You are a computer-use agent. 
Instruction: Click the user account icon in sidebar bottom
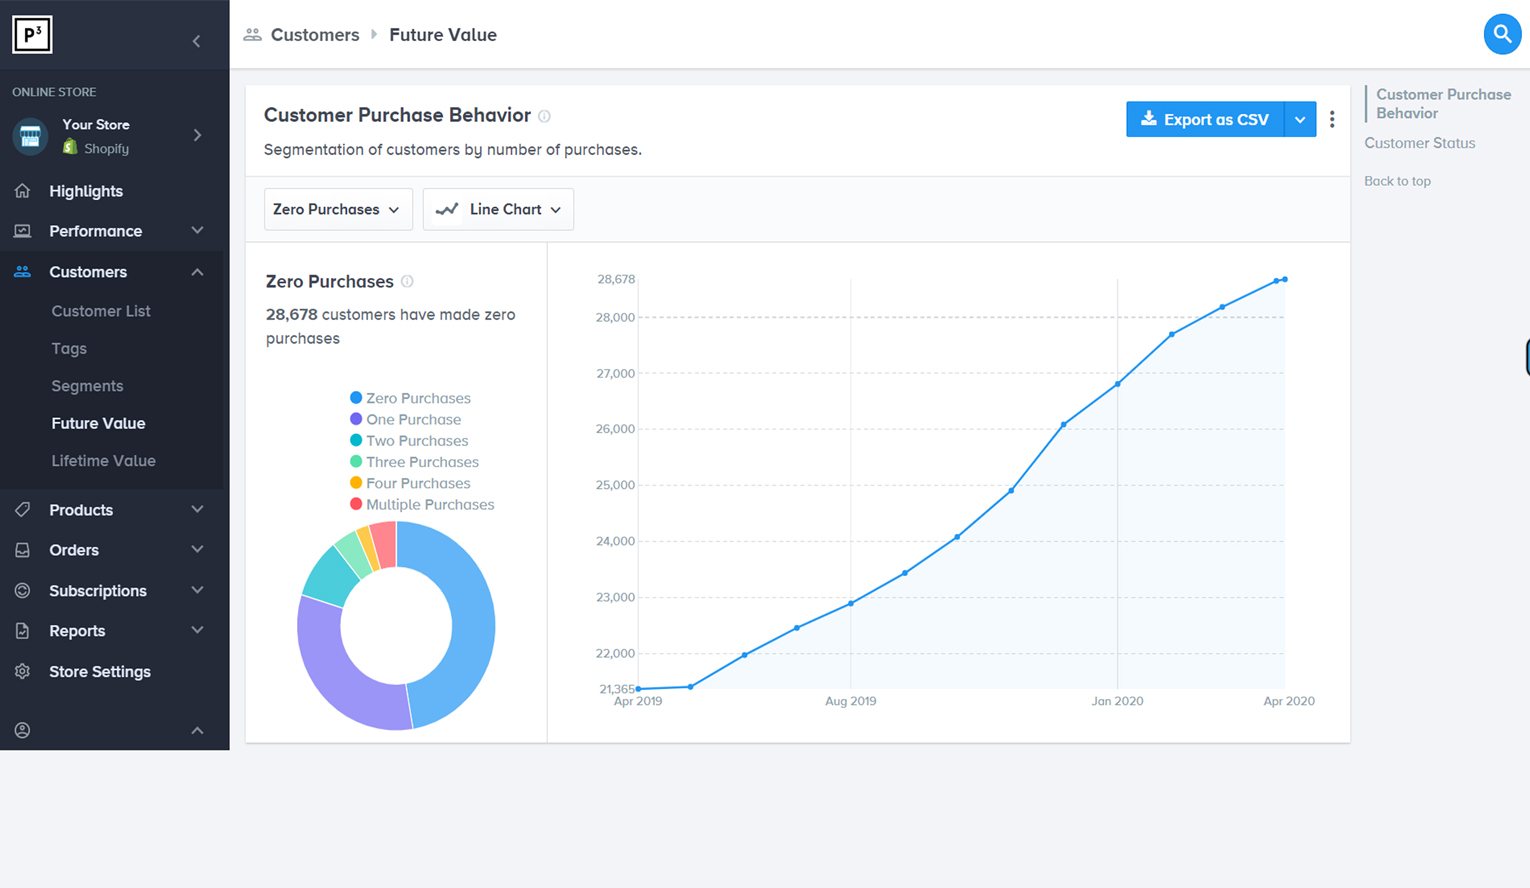tap(22, 731)
